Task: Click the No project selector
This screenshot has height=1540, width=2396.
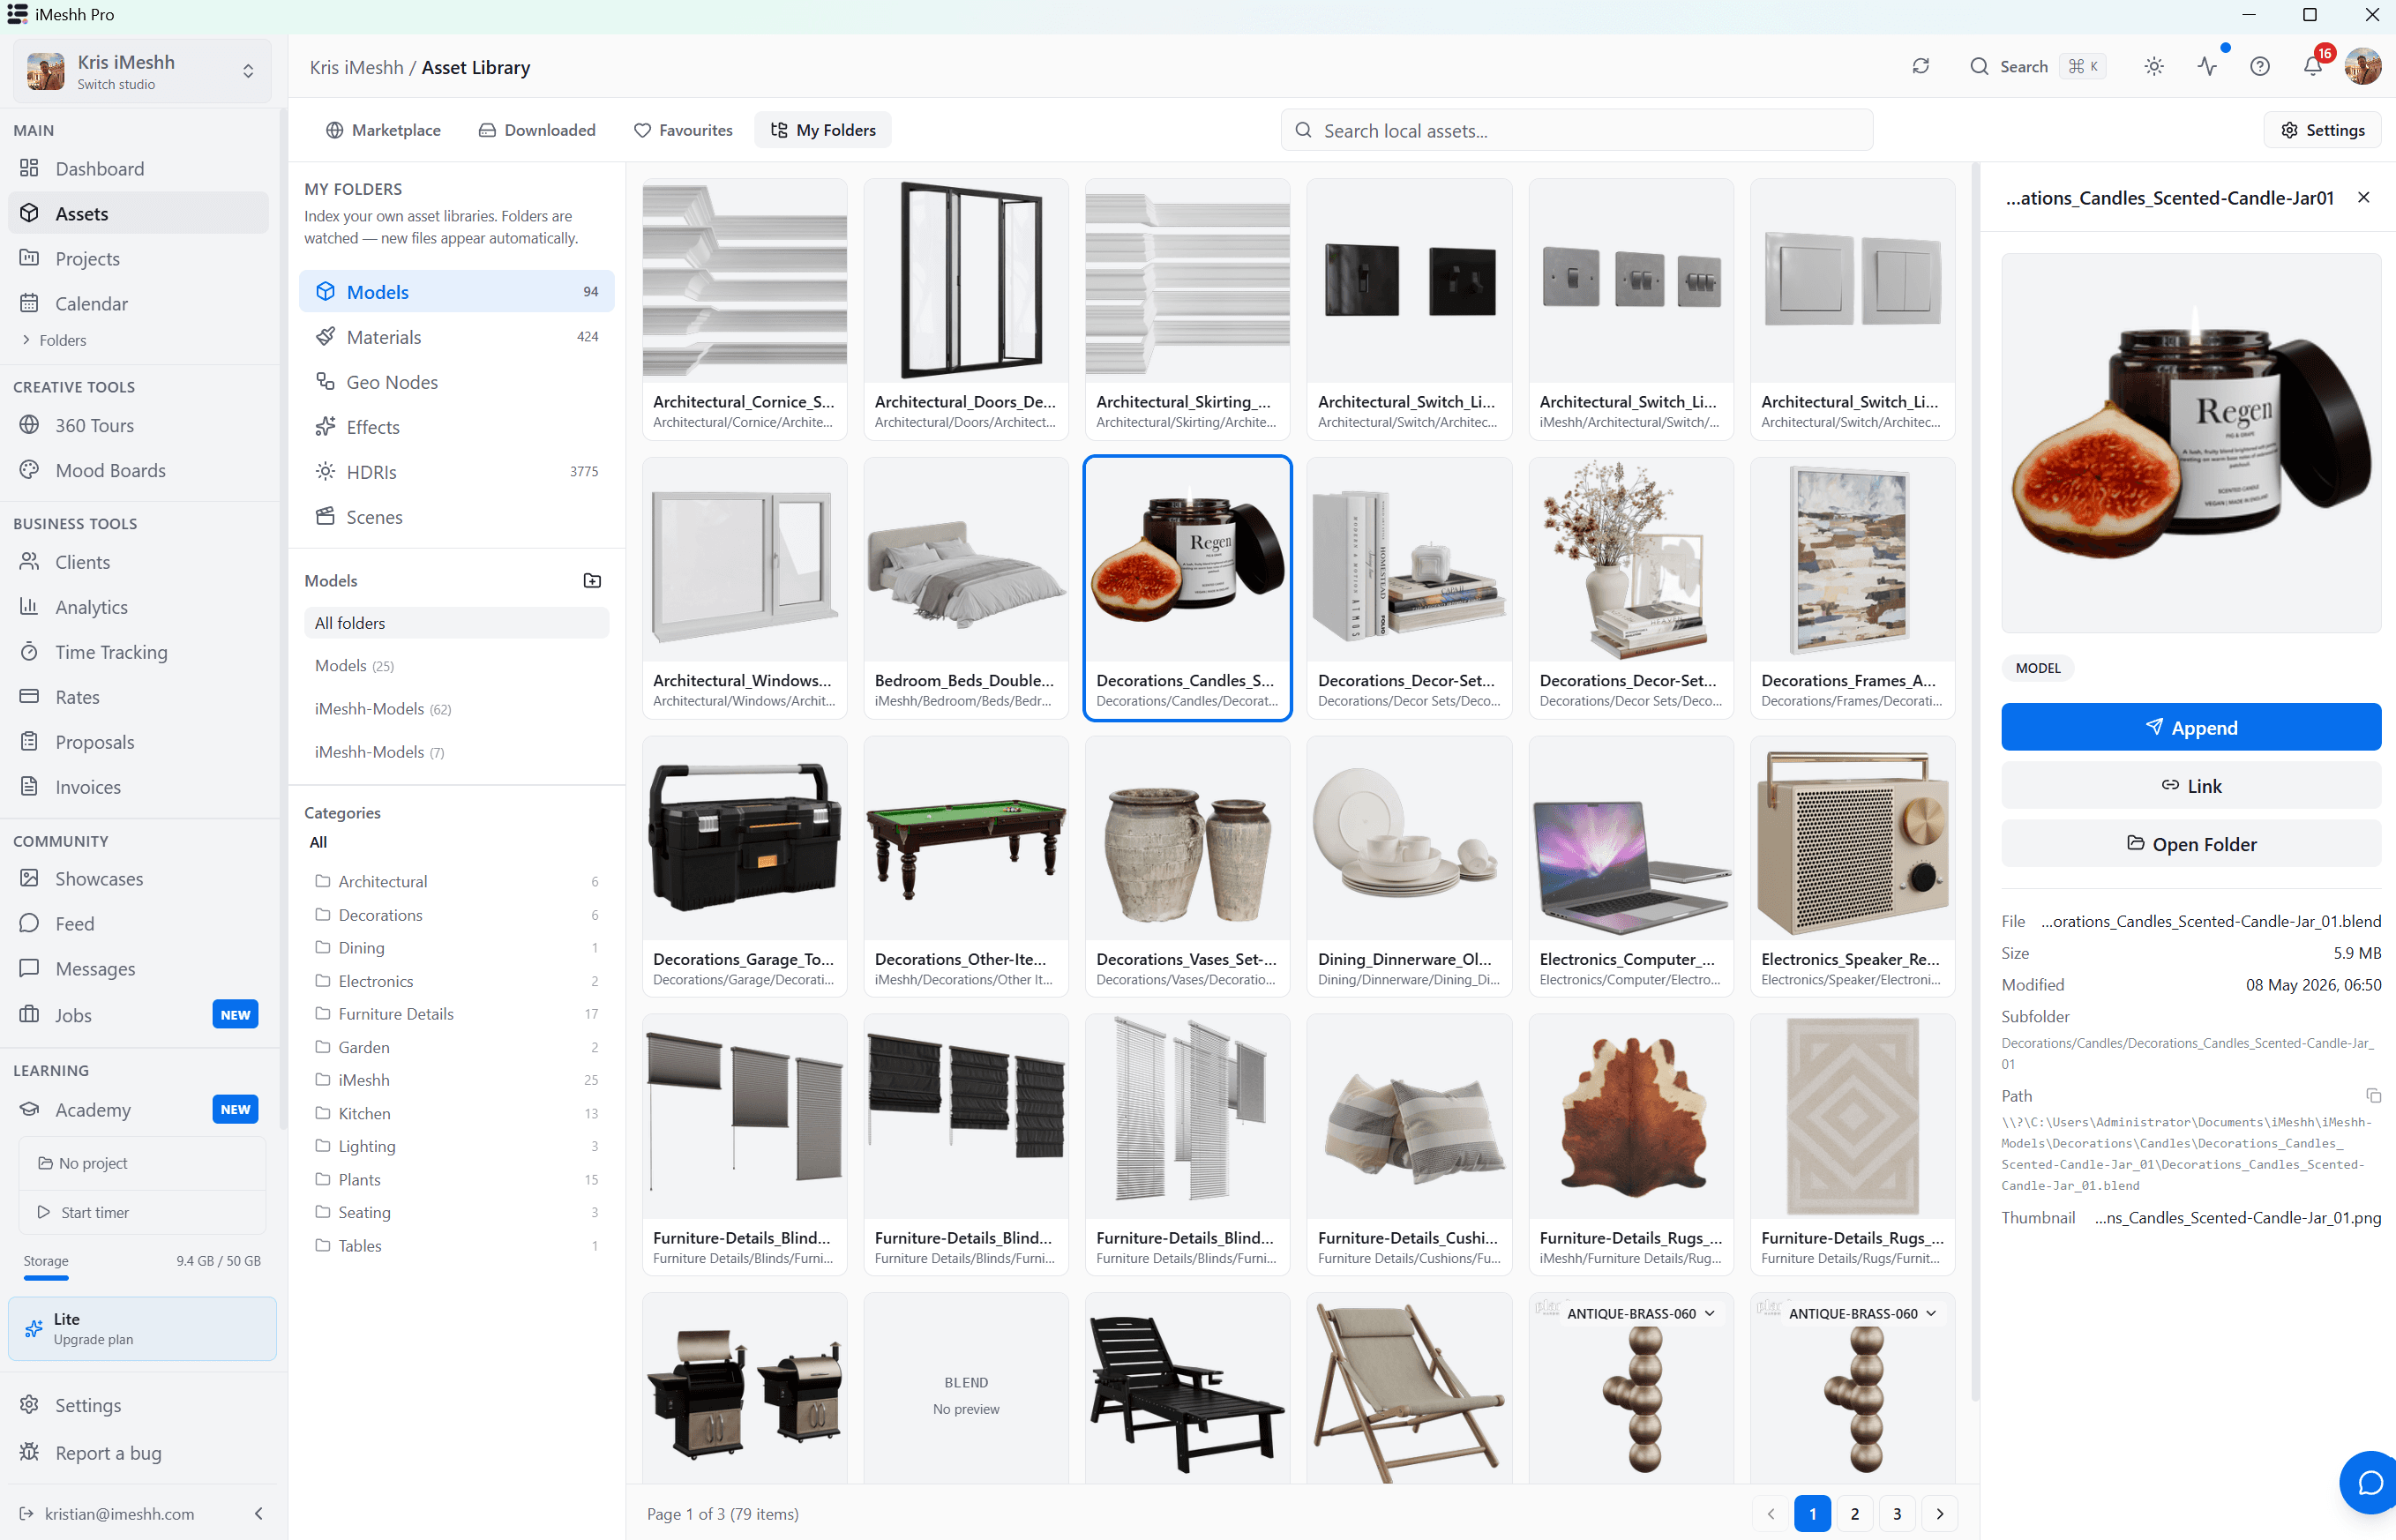Action: tap(143, 1163)
